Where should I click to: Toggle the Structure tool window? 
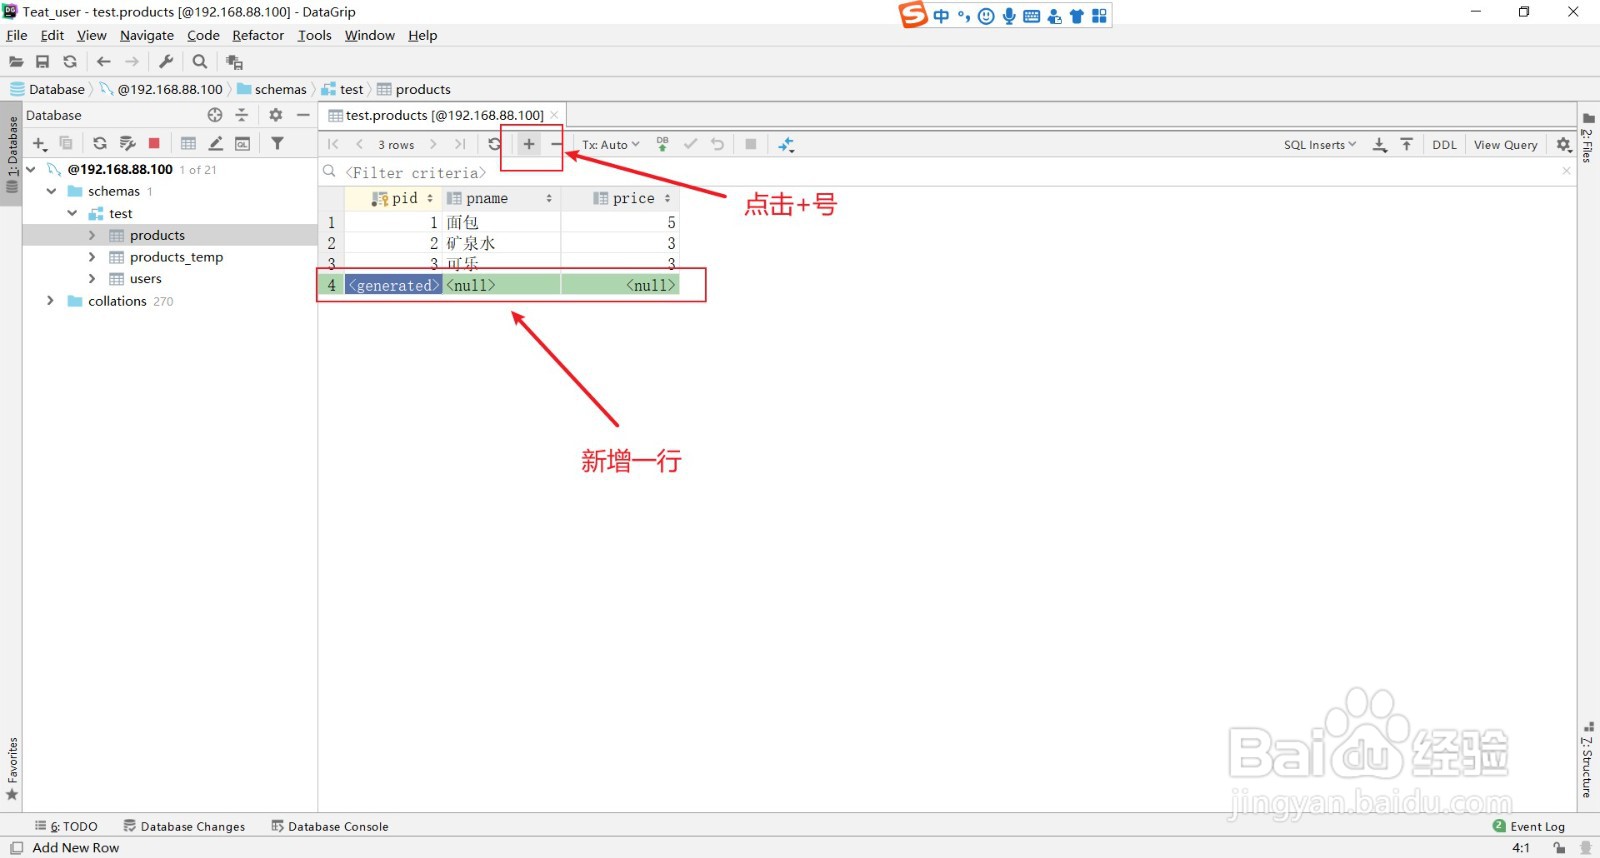pos(1588,760)
